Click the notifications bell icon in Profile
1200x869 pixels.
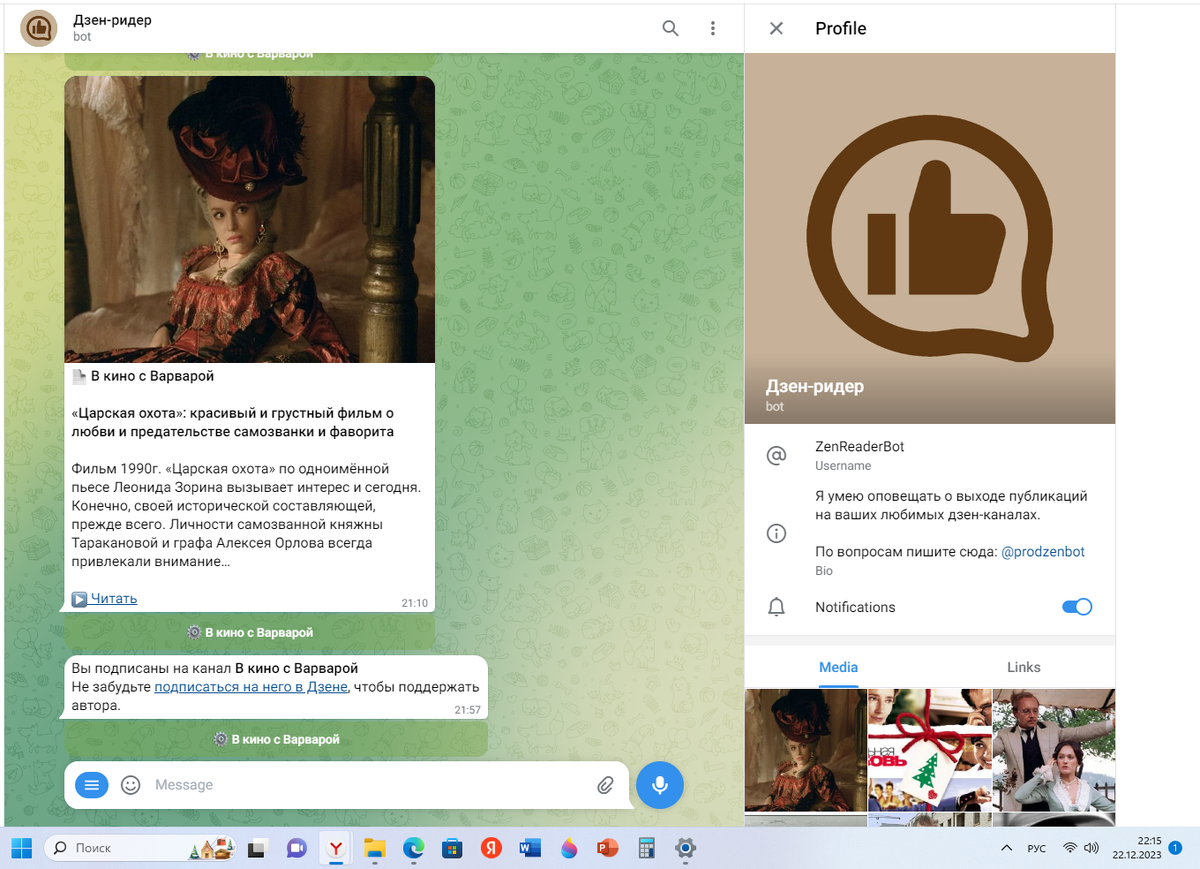tap(776, 607)
